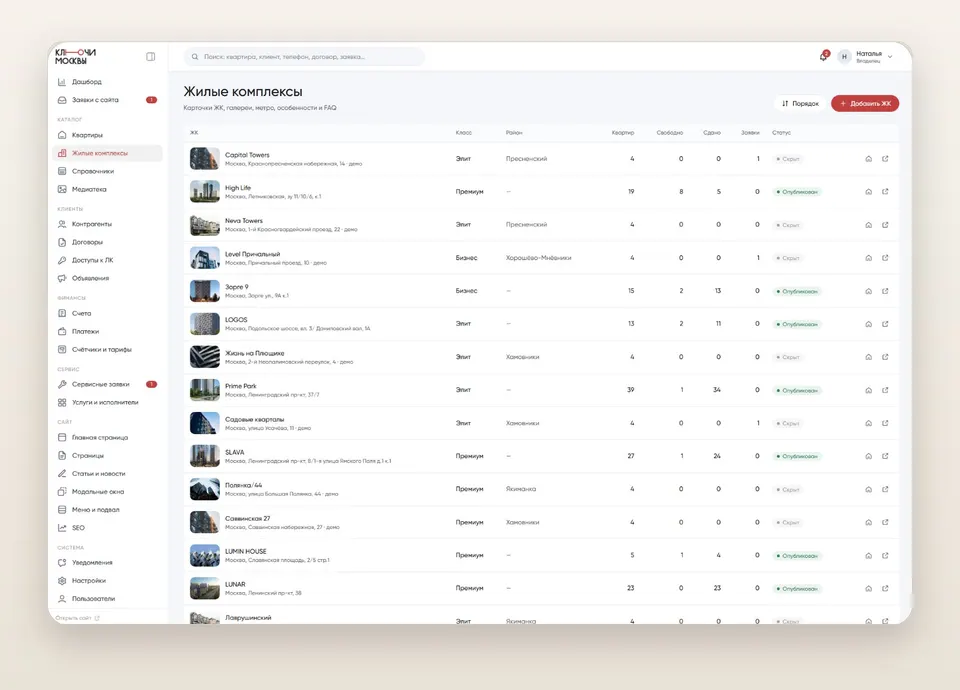960x690 pixels.
Task: Open Сервисные заявки in the sidebar
Action: tap(108, 384)
